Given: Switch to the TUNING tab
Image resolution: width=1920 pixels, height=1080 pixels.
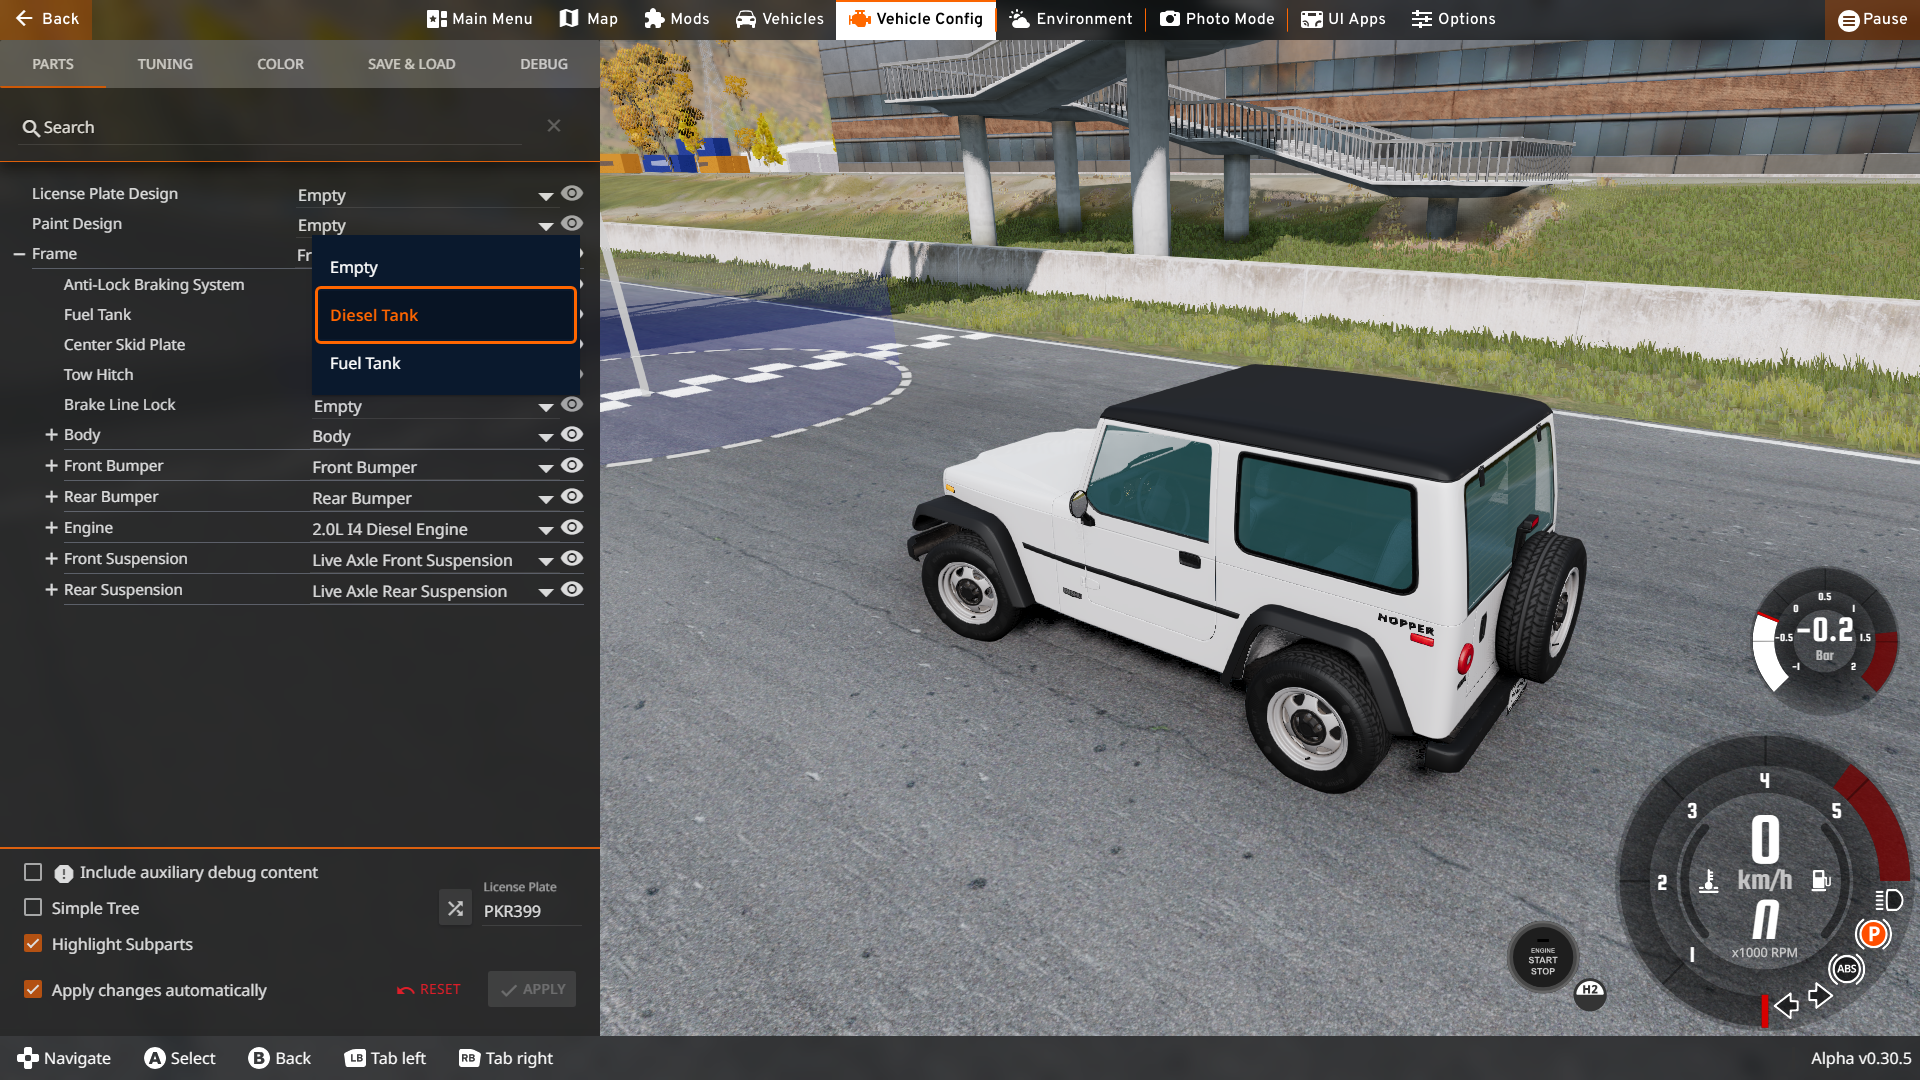Looking at the screenshot, I should [x=165, y=64].
